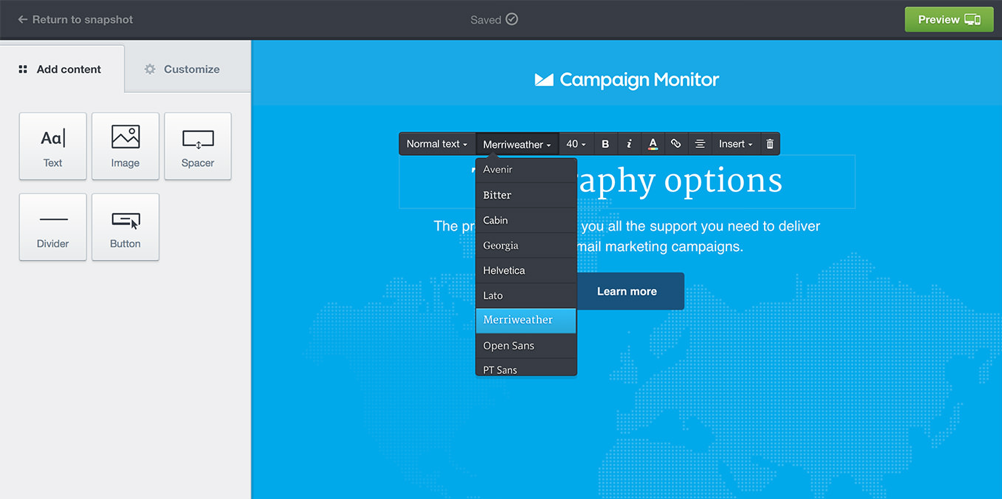Screen dimensions: 1002x499
Task: Click the green Preview button
Action: pyautogui.click(x=949, y=20)
